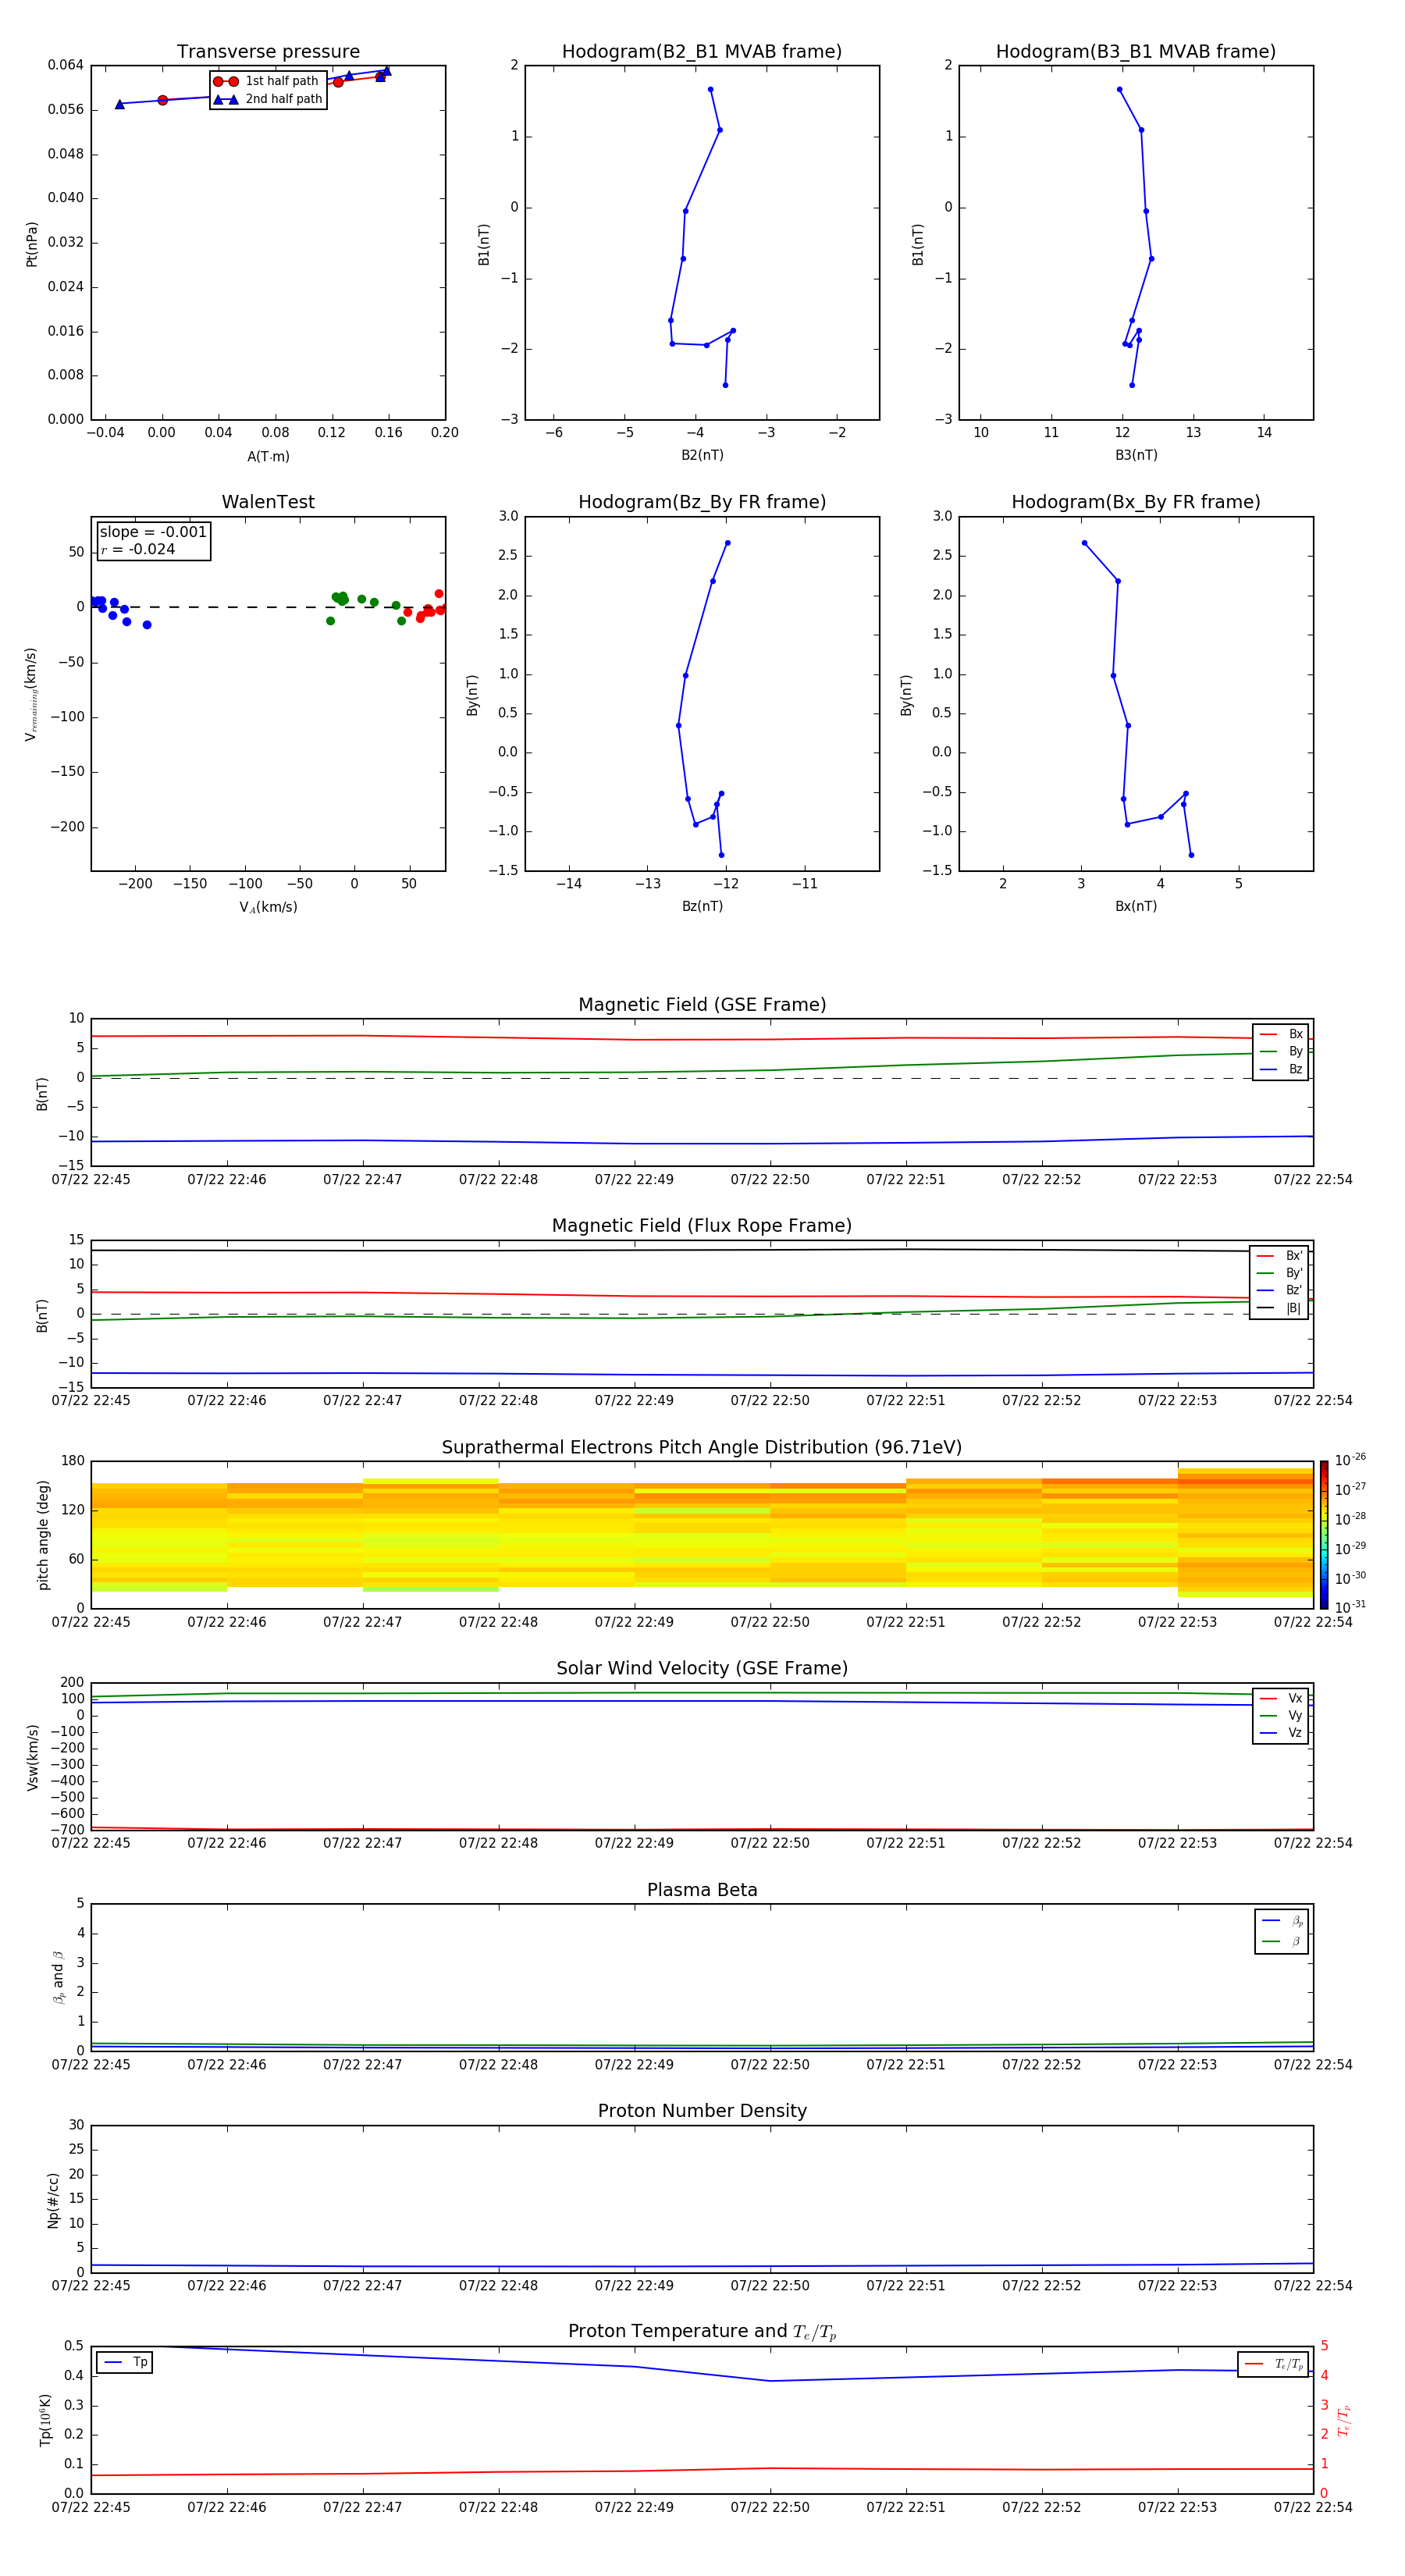1405x2576 pixels.
Task: Click the 'Hodogram(B3_B1 MVAB frame)' title
Action: pos(1136,51)
